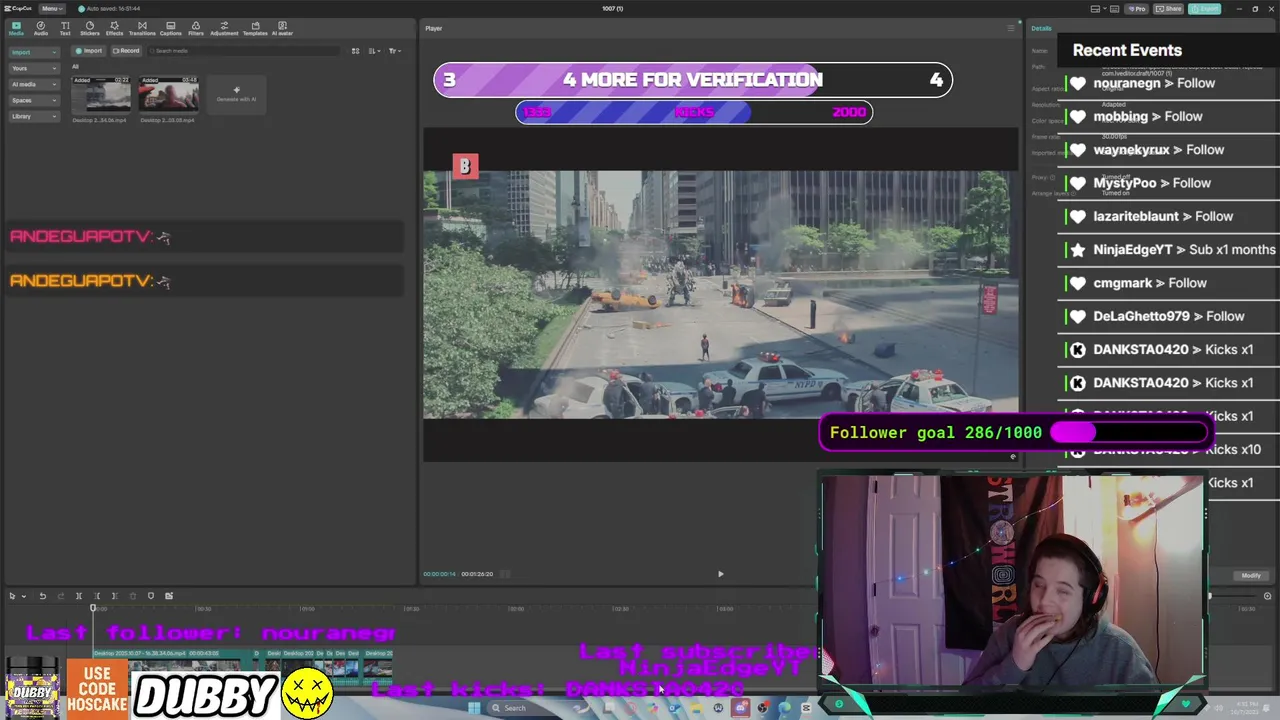Switch to the Audio tab
Screen dimensions: 1280x720
[41, 28]
